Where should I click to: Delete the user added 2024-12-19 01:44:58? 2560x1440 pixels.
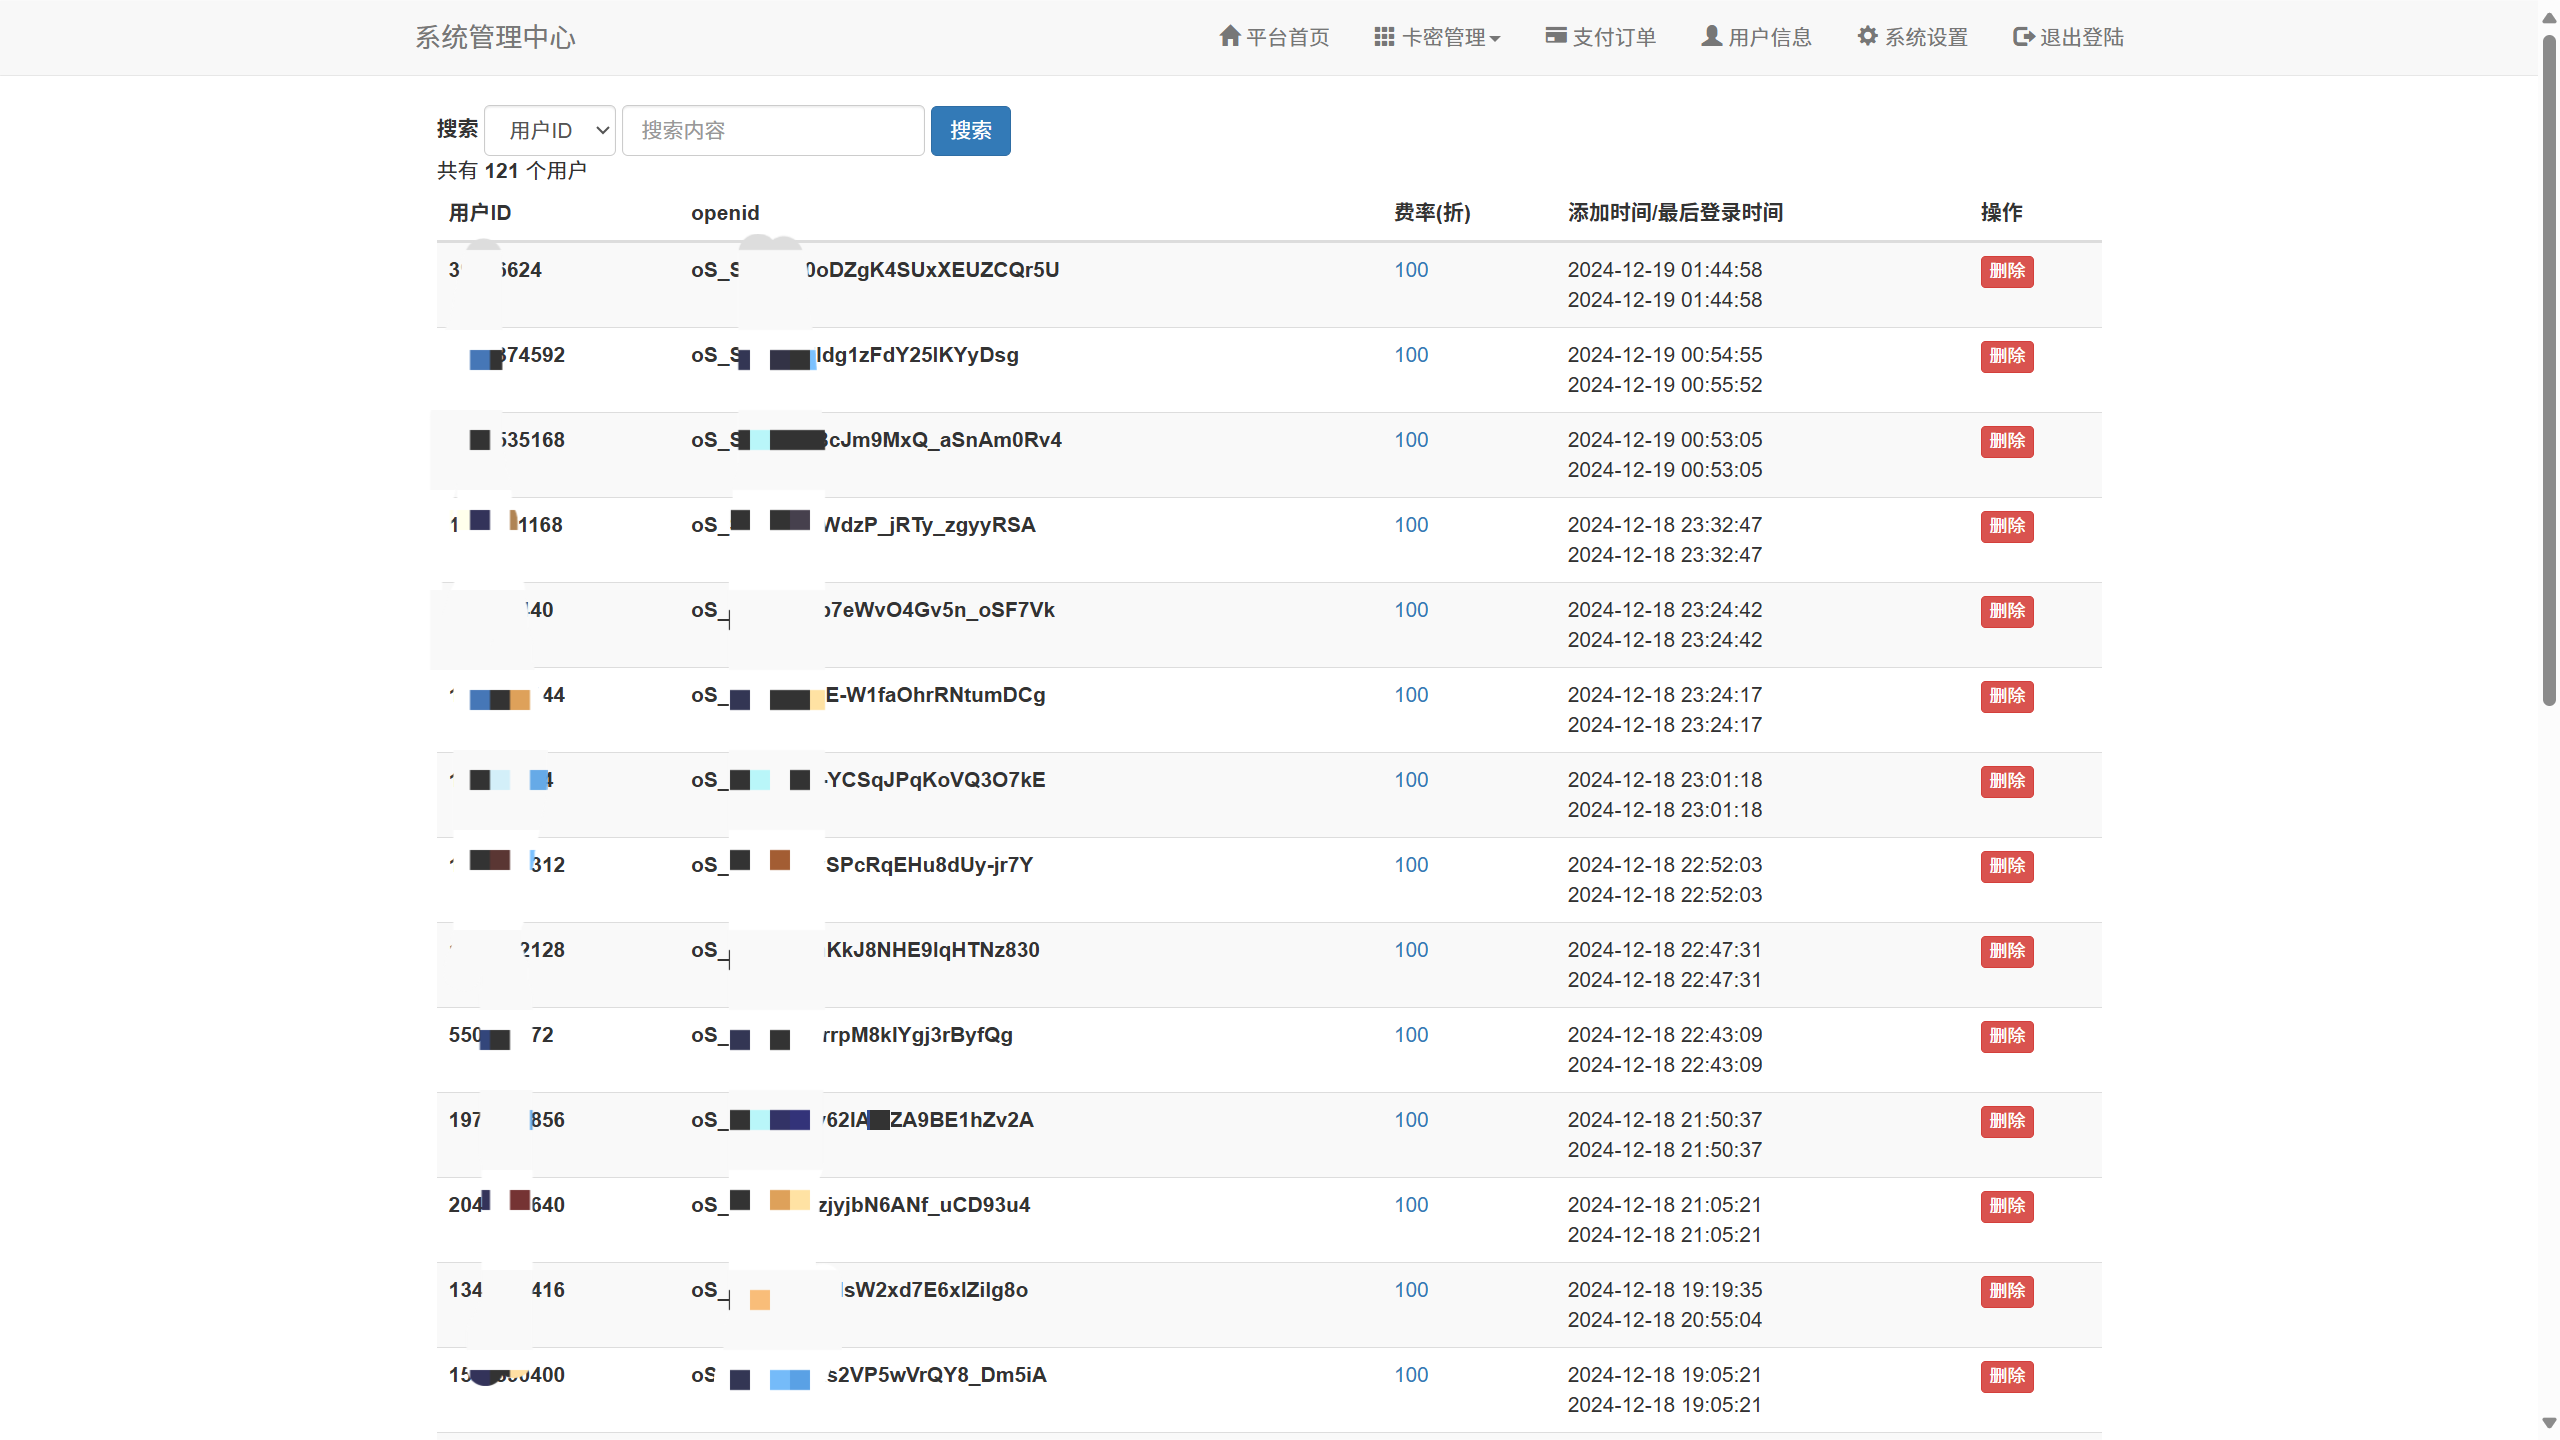pyautogui.click(x=2007, y=271)
